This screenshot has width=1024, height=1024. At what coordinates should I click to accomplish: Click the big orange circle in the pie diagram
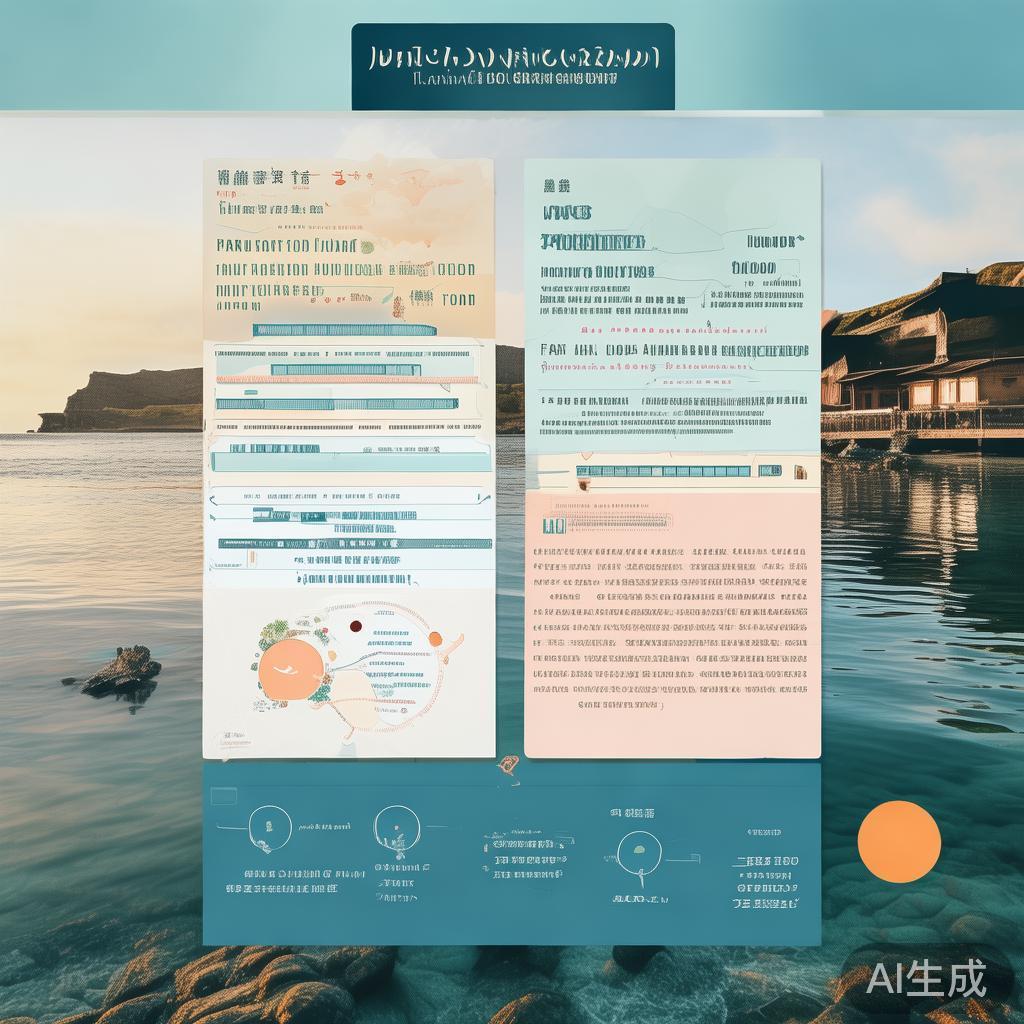(x=291, y=669)
